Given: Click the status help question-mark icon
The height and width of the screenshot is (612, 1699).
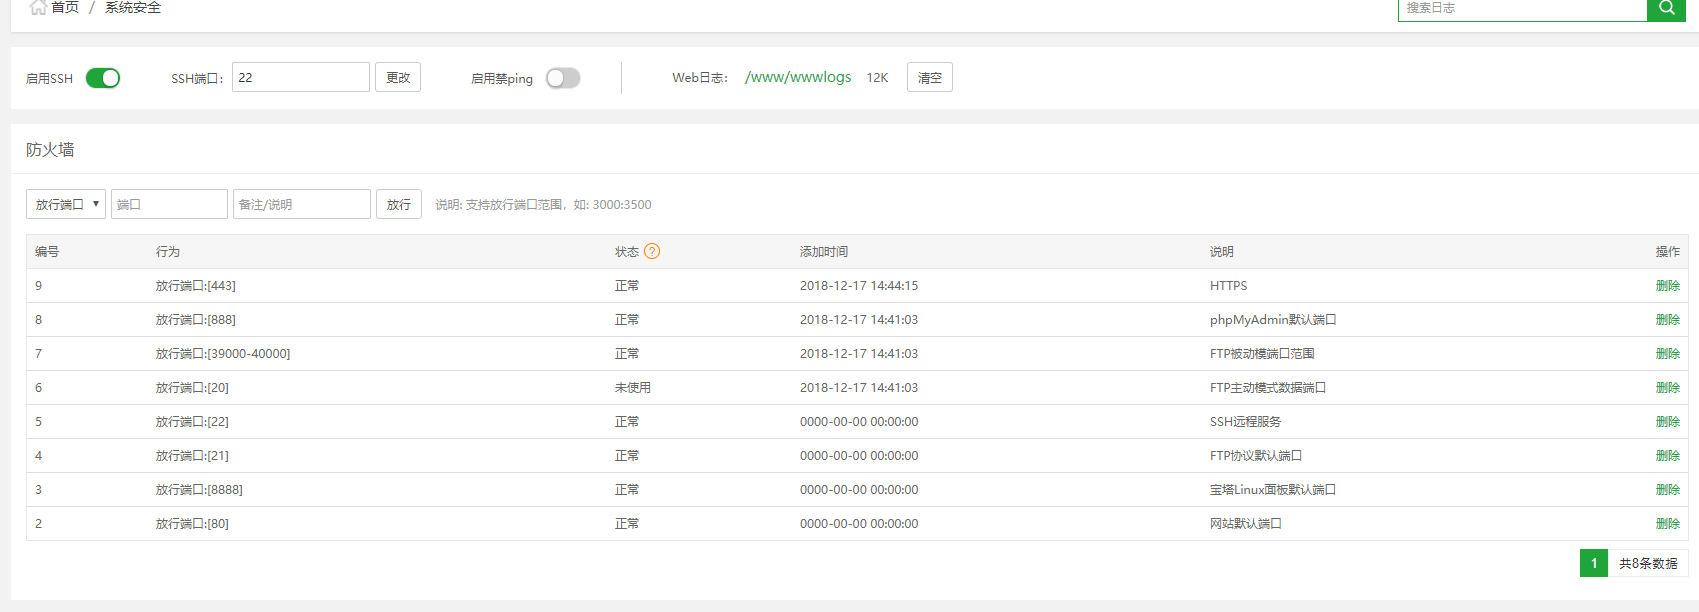Looking at the screenshot, I should click(652, 251).
